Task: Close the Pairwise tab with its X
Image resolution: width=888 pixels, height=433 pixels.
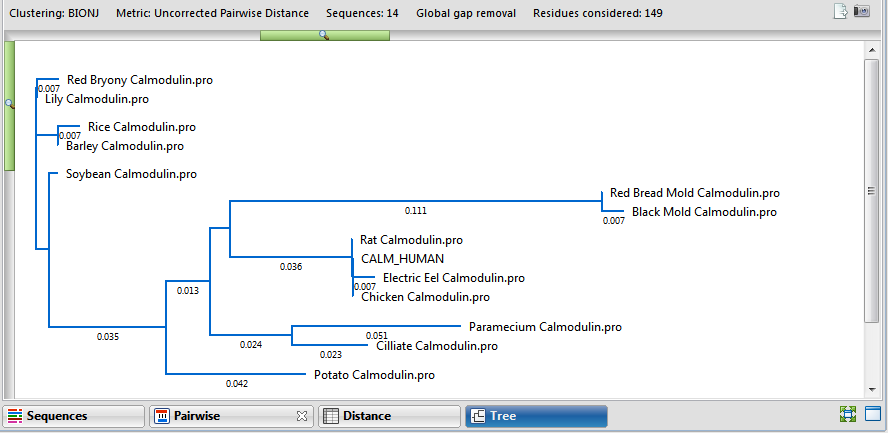Action: coord(302,417)
